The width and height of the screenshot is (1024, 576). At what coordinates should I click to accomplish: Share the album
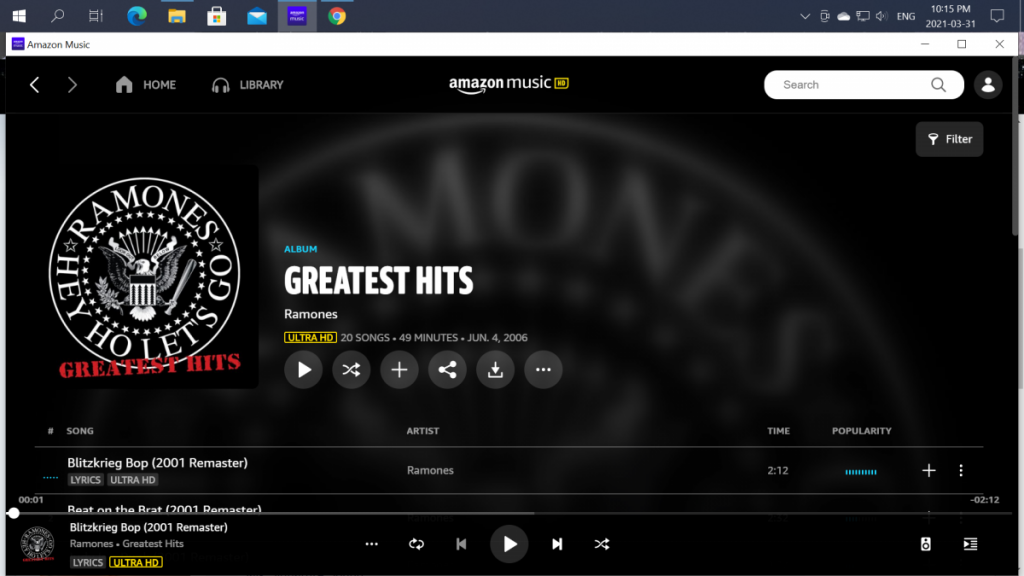[x=447, y=370]
